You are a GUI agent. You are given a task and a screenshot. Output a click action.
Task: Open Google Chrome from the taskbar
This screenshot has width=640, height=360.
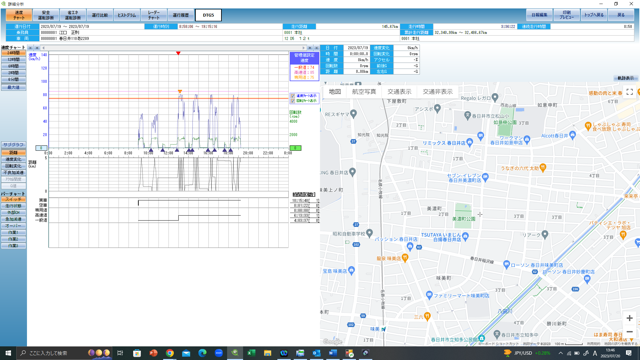[x=169, y=353]
